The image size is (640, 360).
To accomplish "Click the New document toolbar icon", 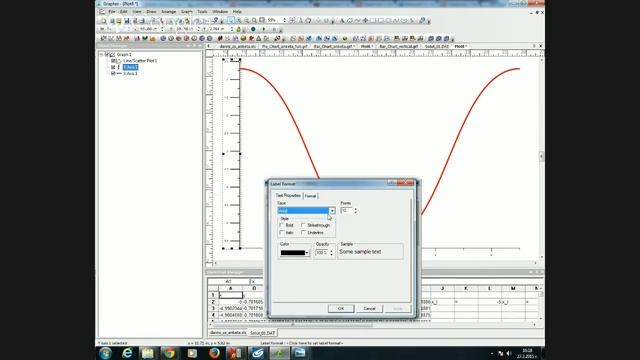I will [104, 20].
